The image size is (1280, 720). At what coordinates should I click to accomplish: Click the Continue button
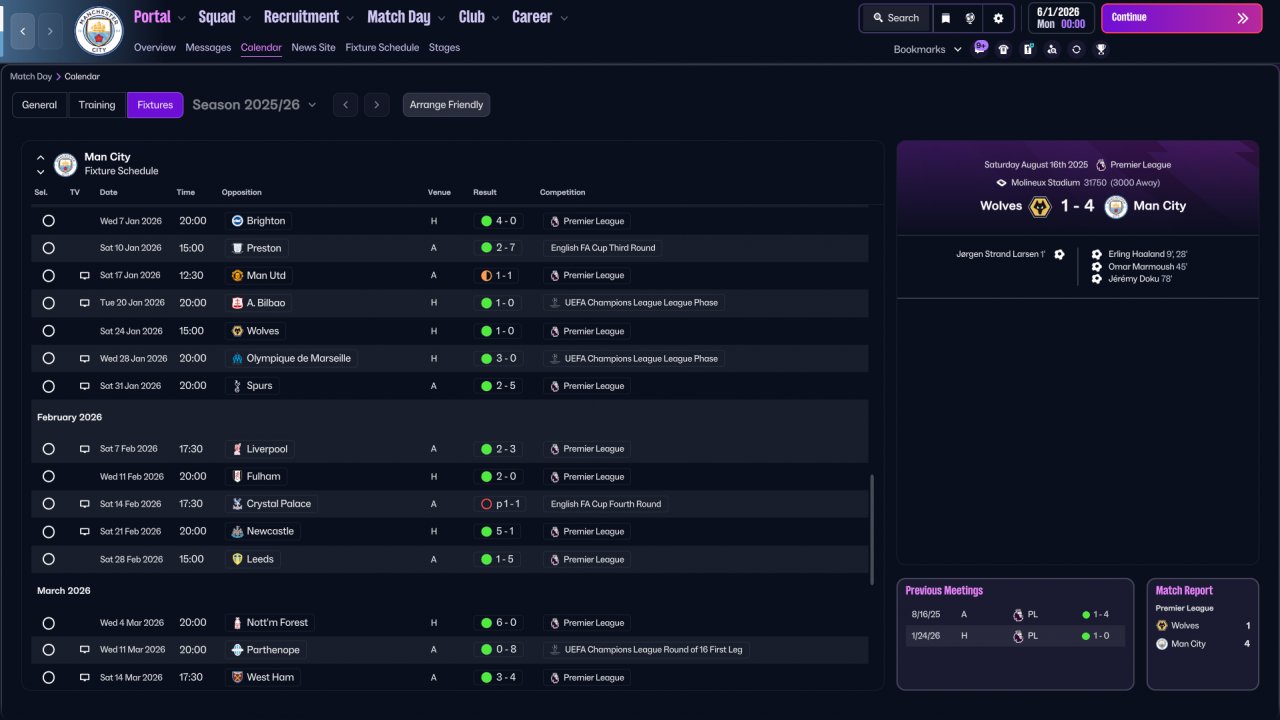1181,18
